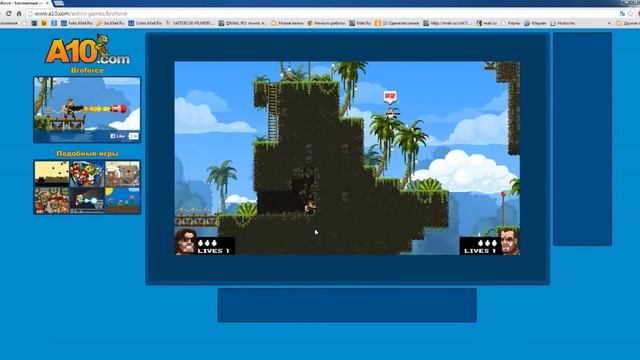Bookmark this page with the star icon
This screenshot has width=640, height=360.
pos(631,13)
